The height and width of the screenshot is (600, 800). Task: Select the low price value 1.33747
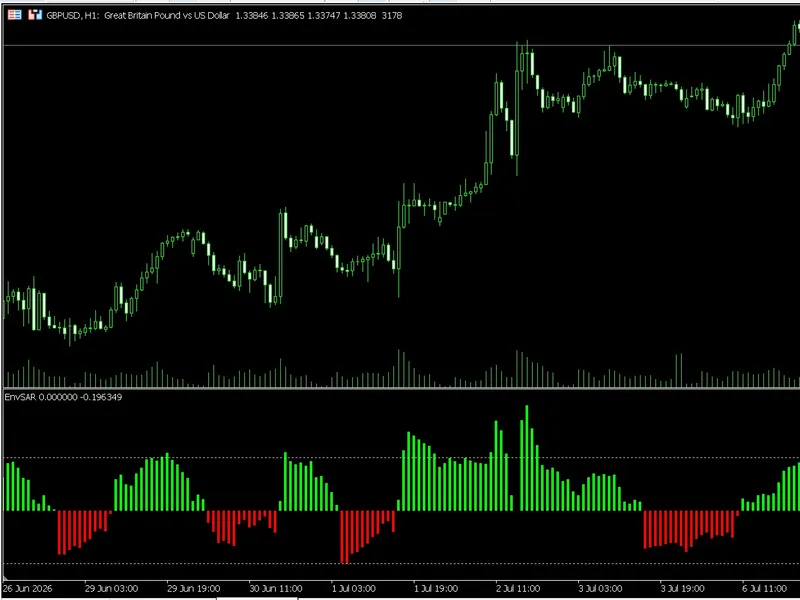point(324,16)
